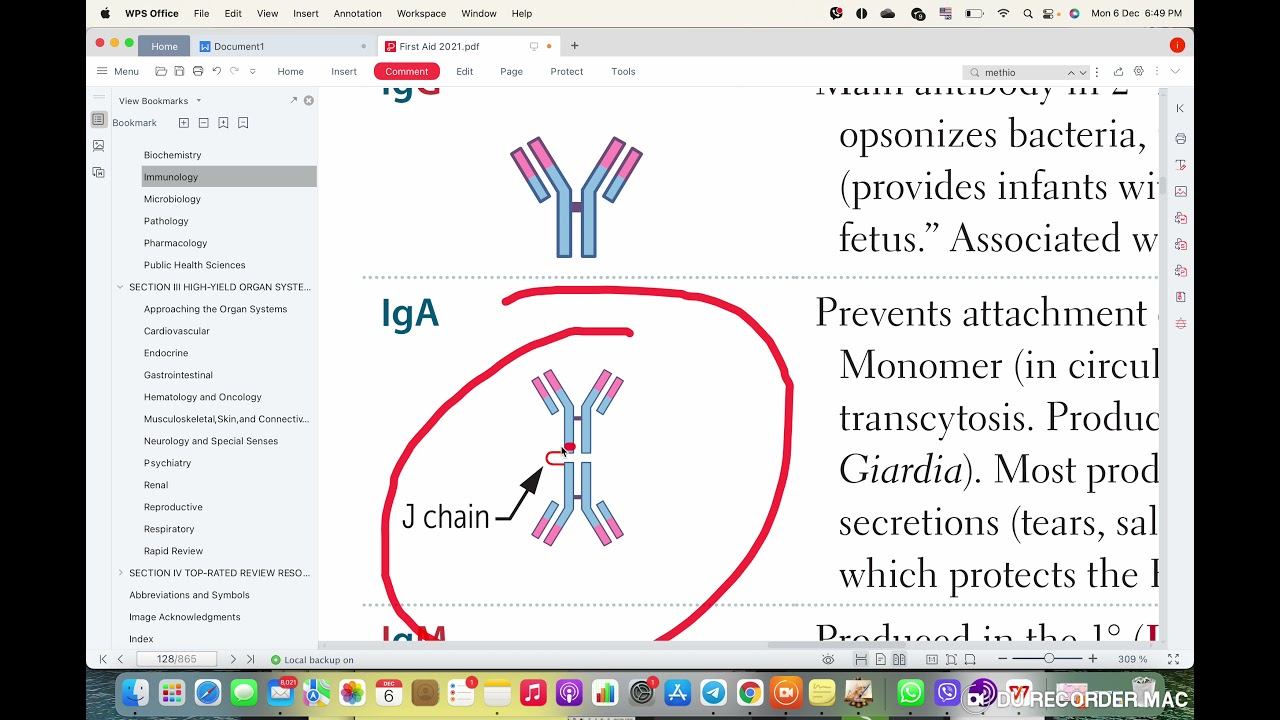Open the Workspace menu in menu bar
This screenshot has height=720, width=1280.
point(421,14)
